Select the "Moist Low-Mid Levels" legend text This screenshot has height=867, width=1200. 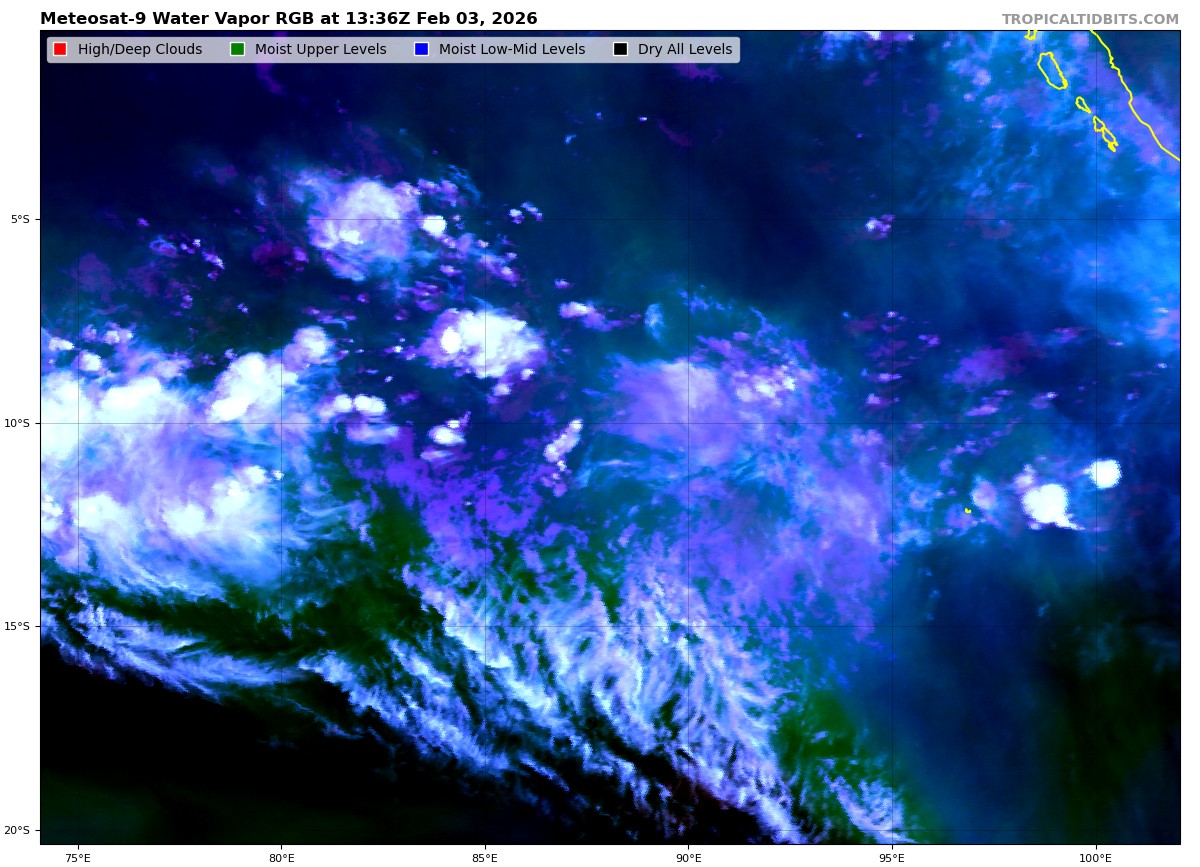pyautogui.click(x=512, y=49)
